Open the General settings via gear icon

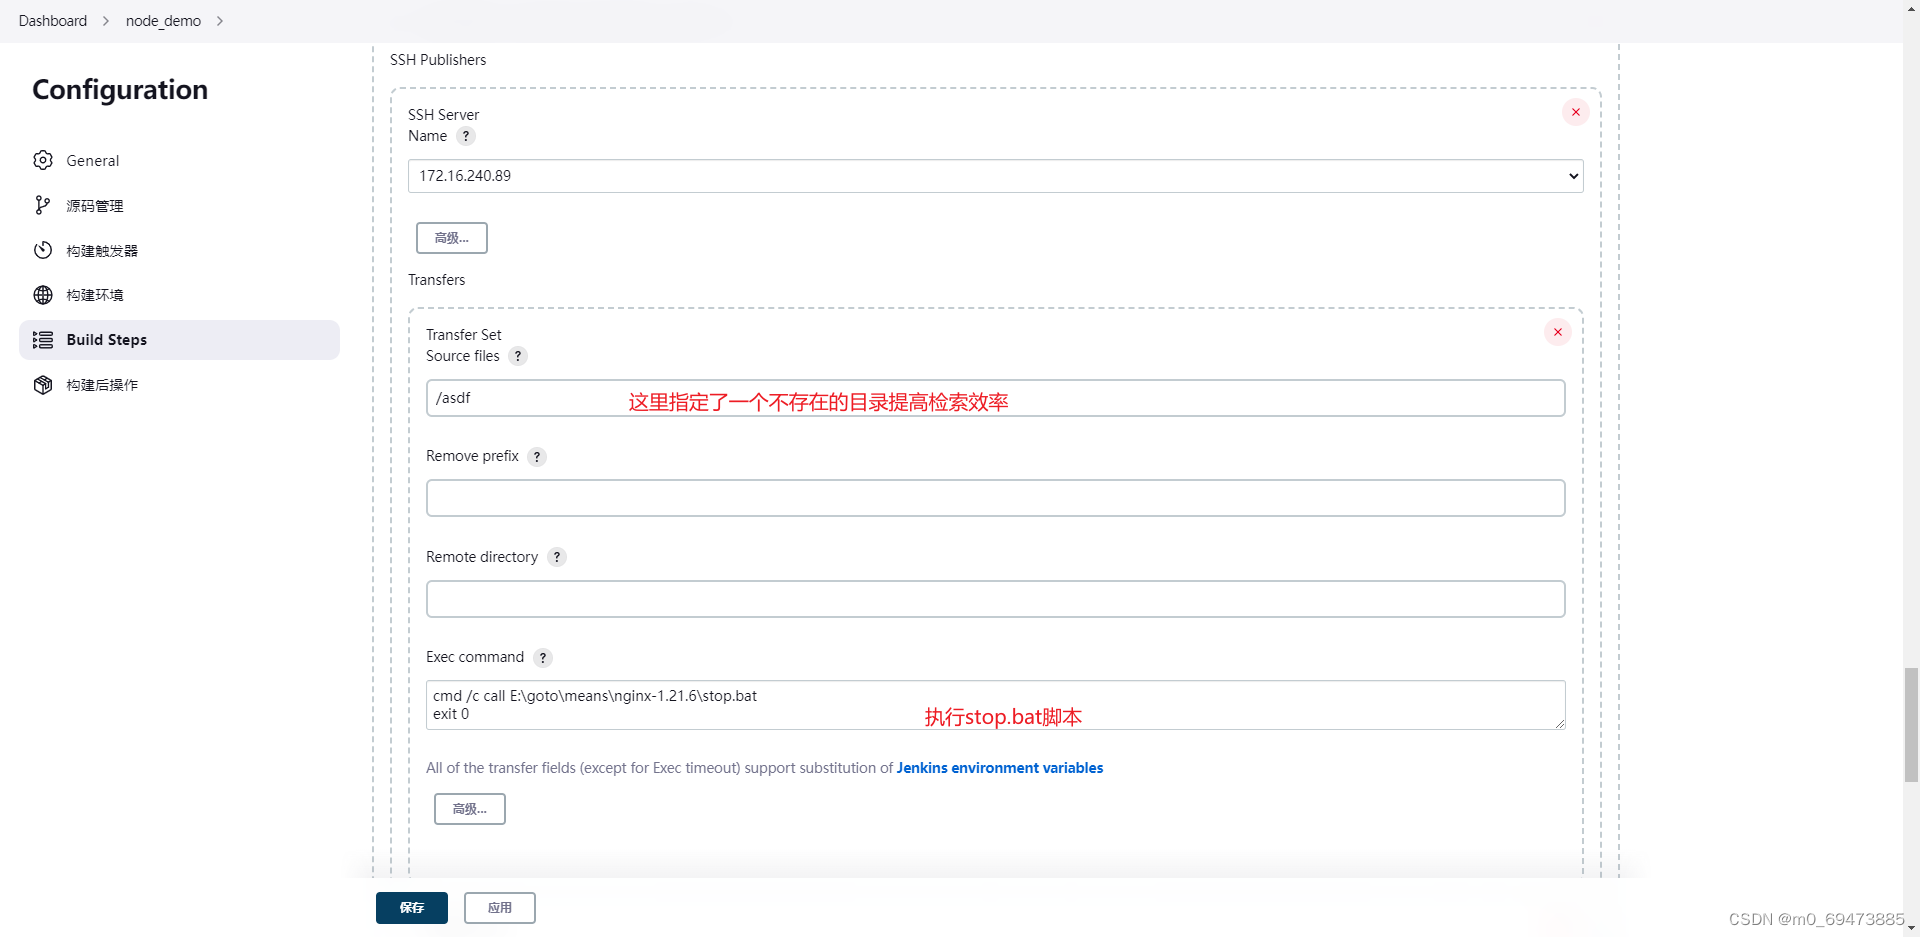pos(42,160)
